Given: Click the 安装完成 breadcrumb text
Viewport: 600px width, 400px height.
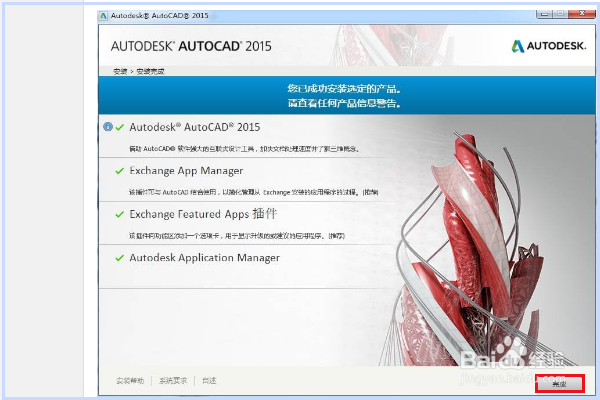Looking at the screenshot, I should 150,71.
